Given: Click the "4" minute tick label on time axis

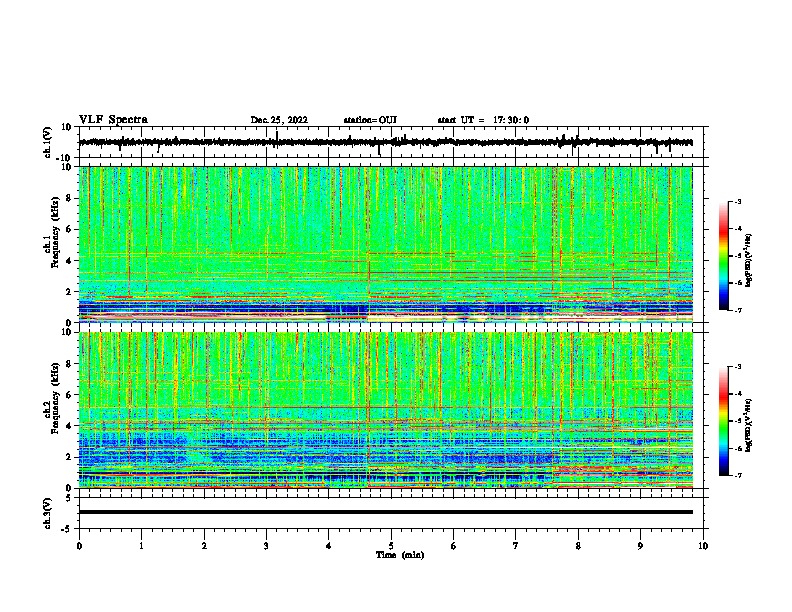Looking at the screenshot, I should click(x=329, y=546).
